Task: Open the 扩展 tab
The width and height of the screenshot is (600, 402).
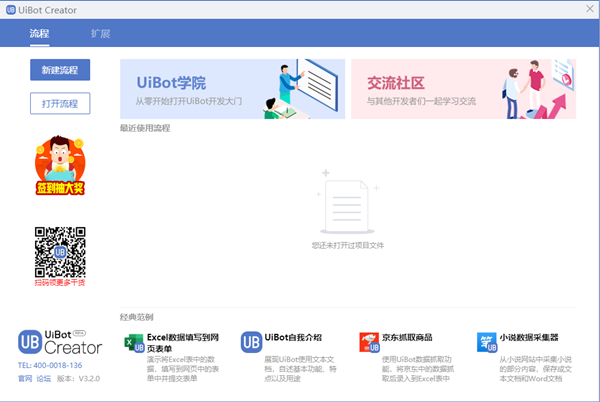Action: point(101,34)
